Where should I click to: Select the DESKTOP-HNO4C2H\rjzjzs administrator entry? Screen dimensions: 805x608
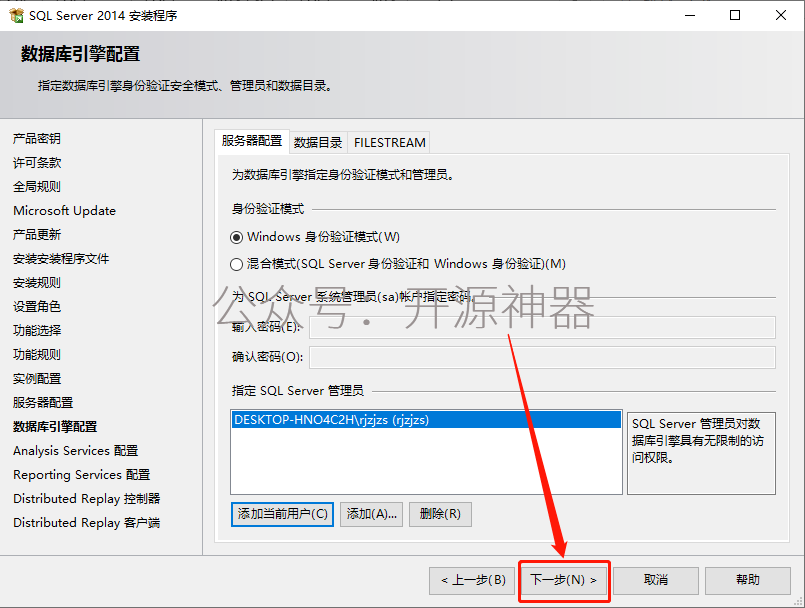click(426, 420)
